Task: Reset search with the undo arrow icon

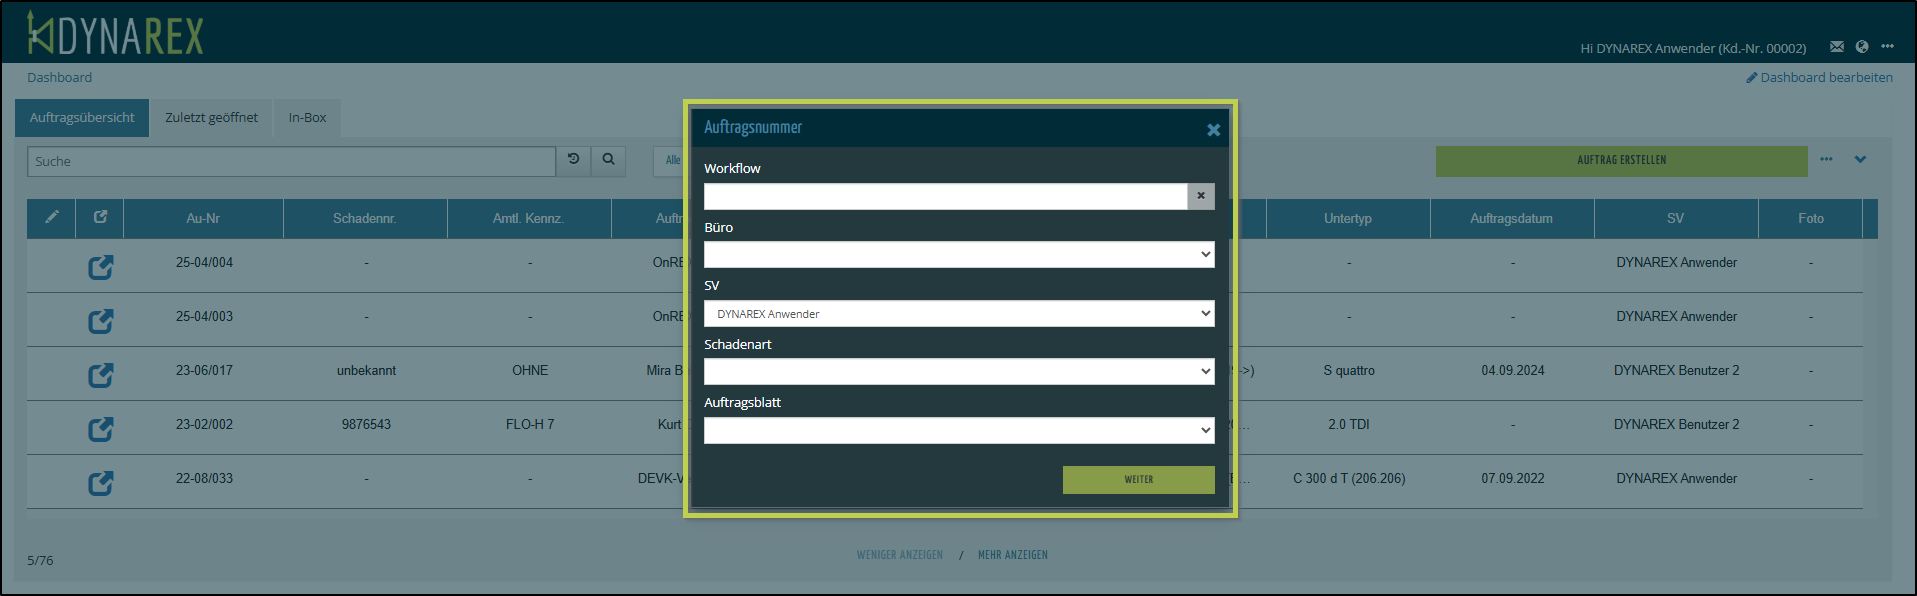Action: pyautogui.click(x=573, y=161)
